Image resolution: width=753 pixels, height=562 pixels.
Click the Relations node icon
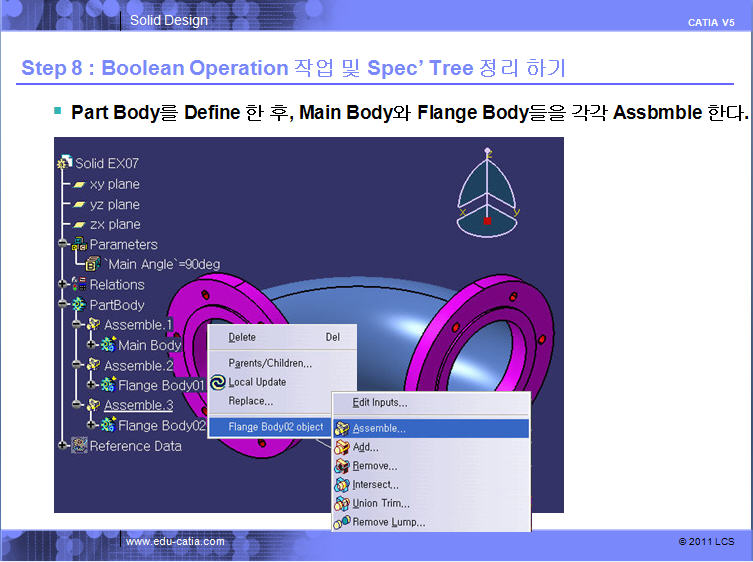click(79, 284)
